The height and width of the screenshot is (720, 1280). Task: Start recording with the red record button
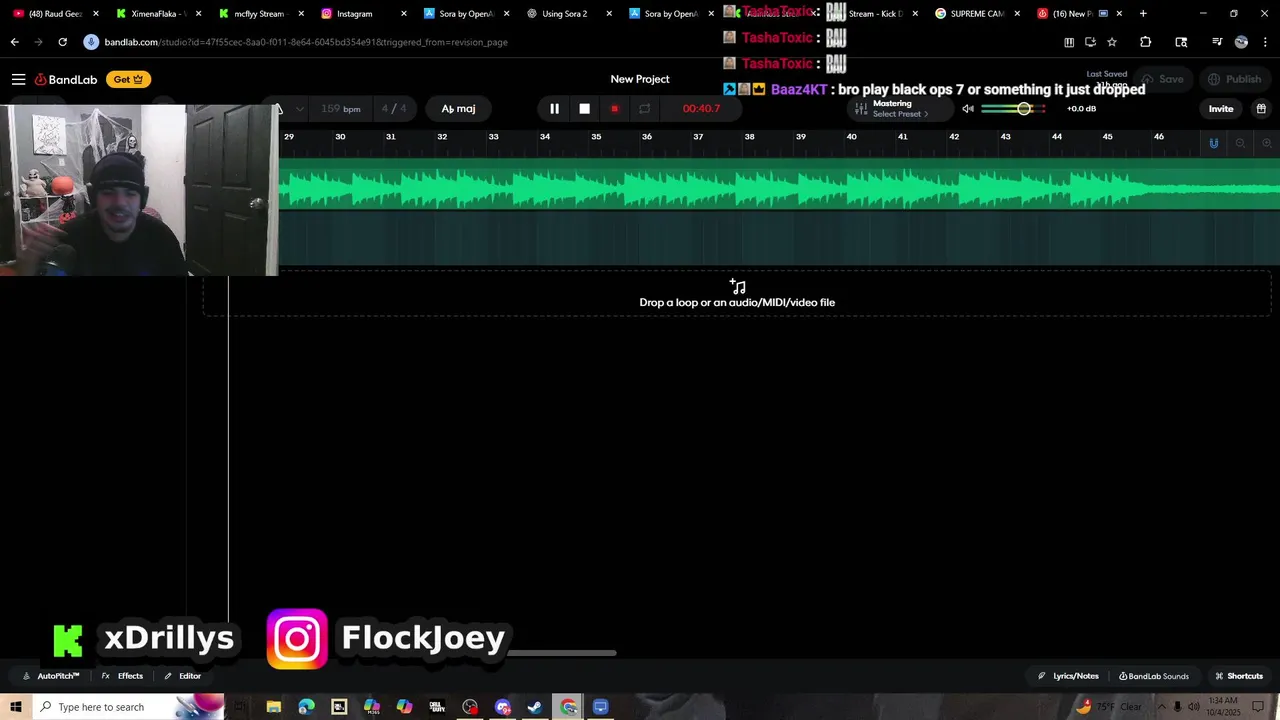point(614,109)
